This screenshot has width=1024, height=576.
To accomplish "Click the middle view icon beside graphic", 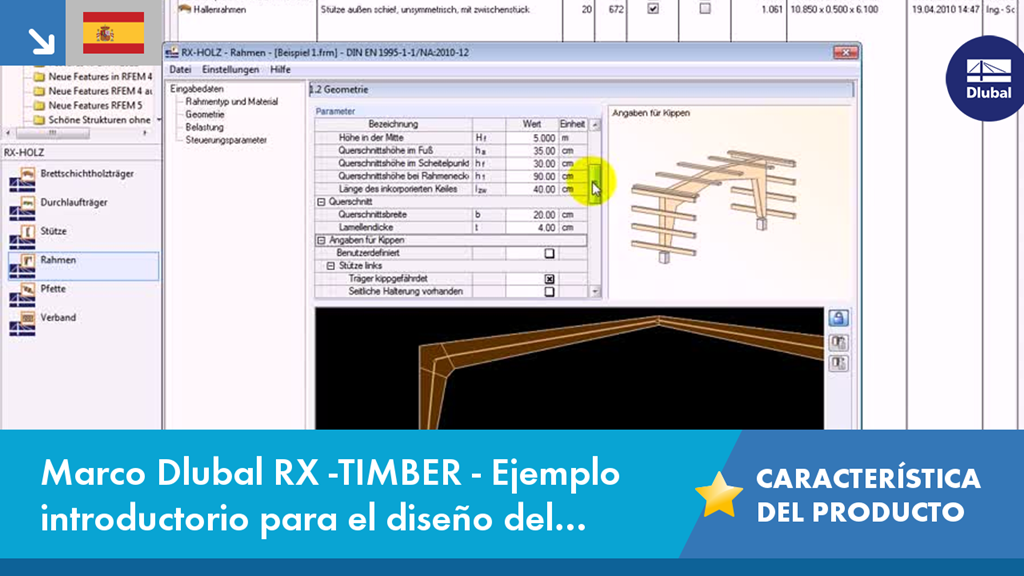I will click(x=839, y=342).
